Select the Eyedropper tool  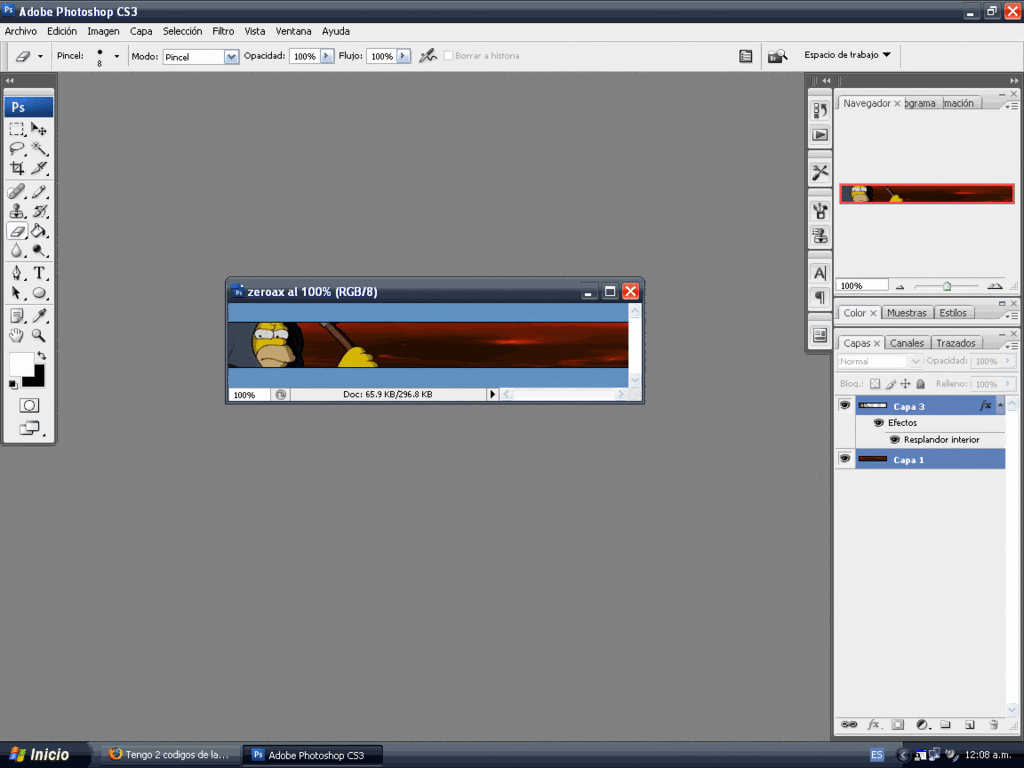pyautogui.click(x=39, y=316)
